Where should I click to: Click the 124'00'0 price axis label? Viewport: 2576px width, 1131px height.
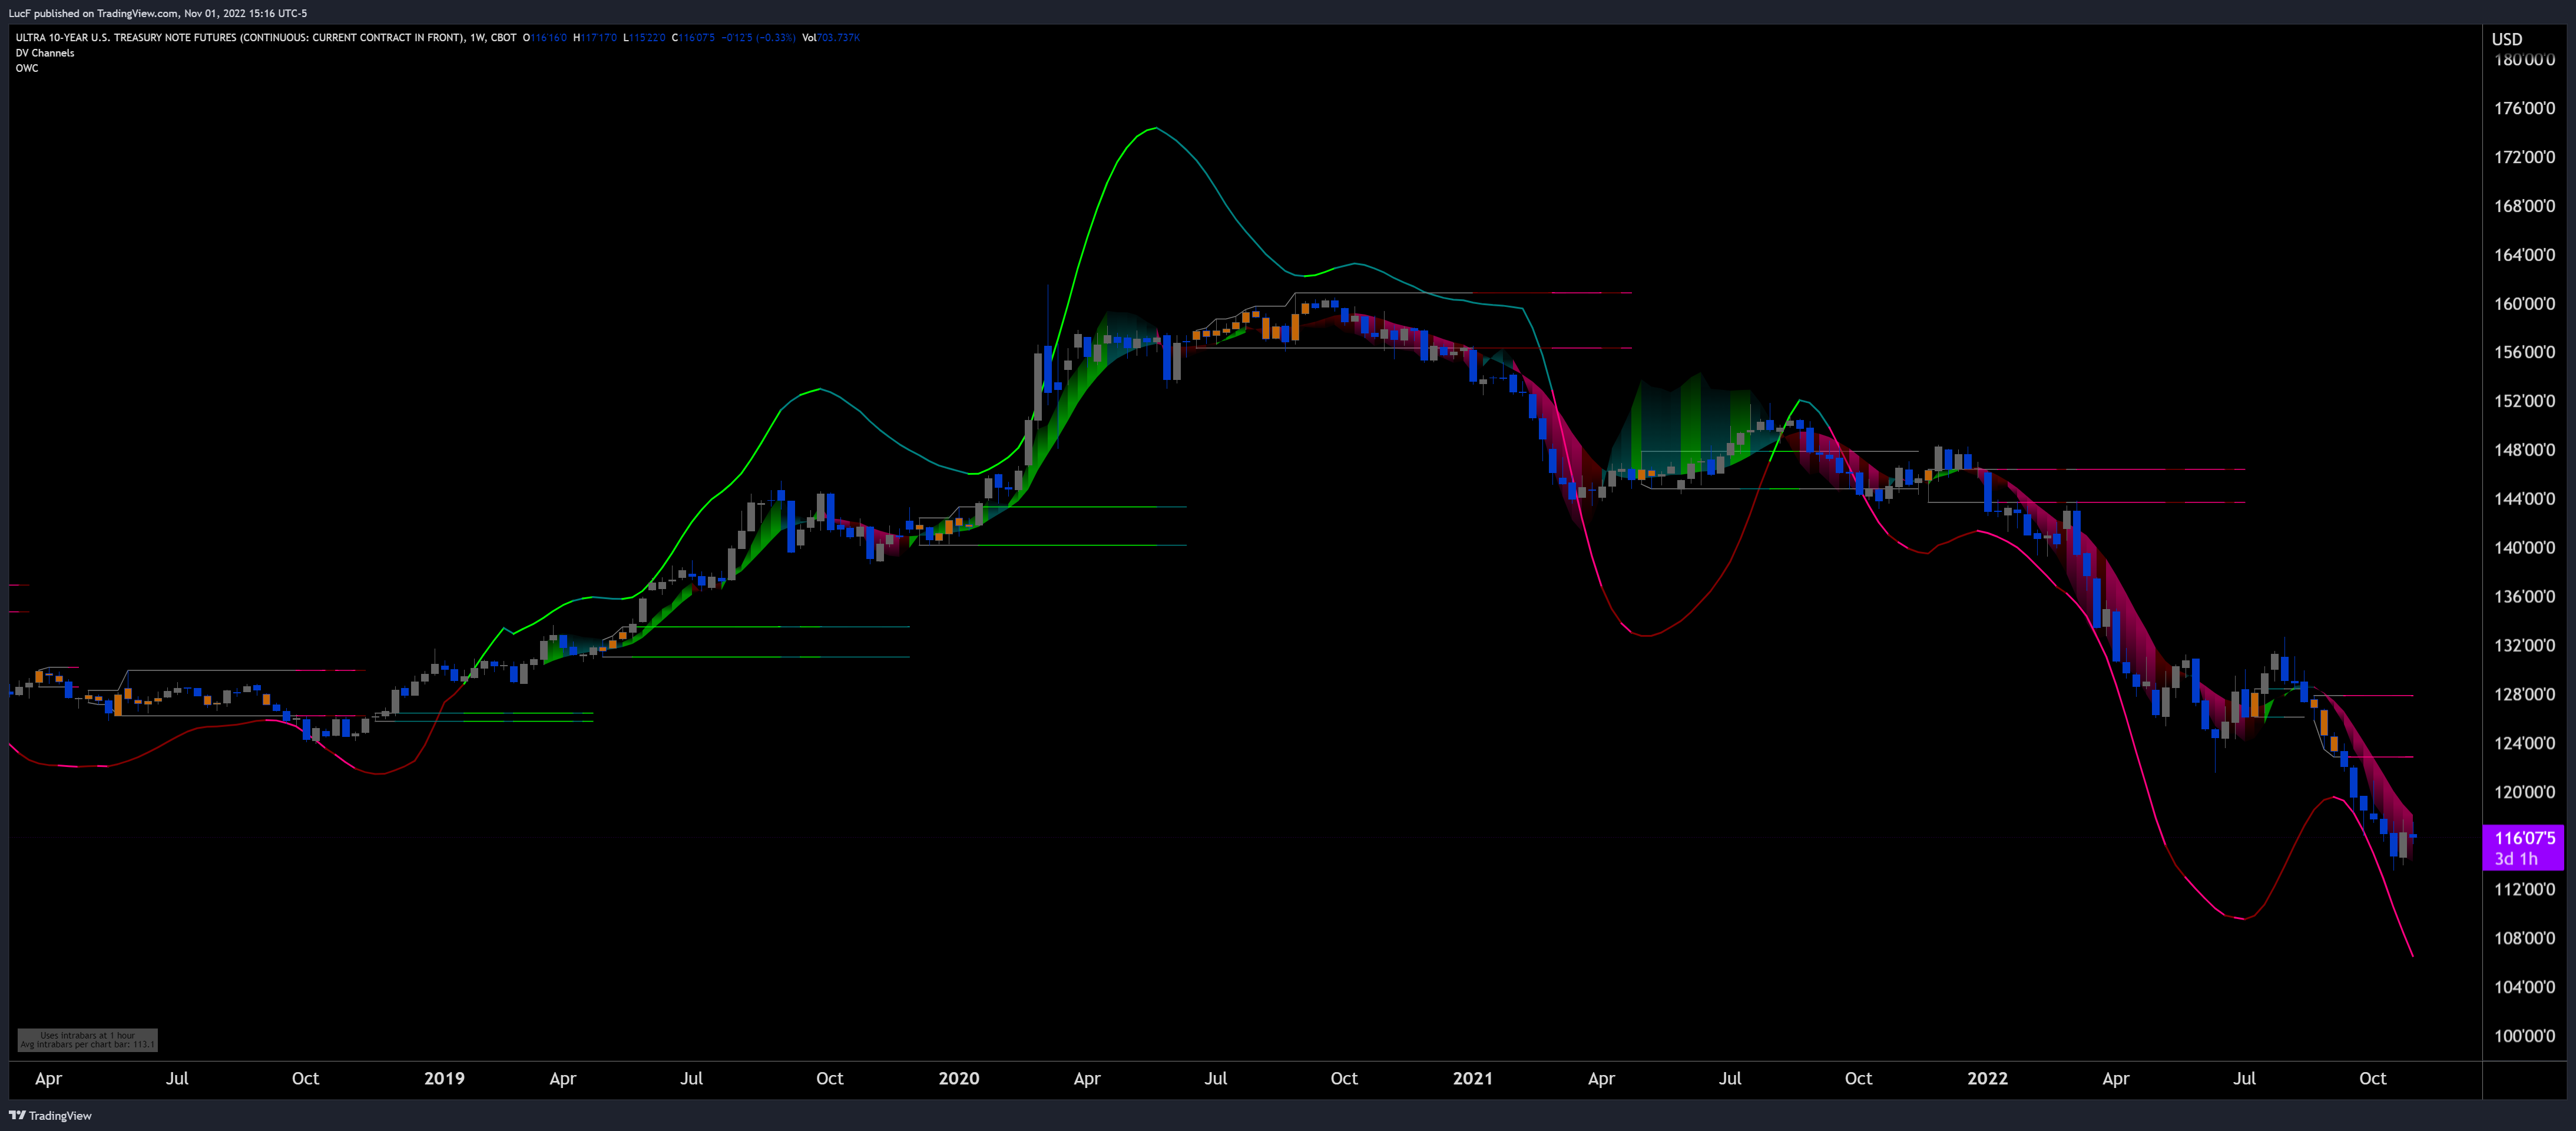tap(2524, 743)
